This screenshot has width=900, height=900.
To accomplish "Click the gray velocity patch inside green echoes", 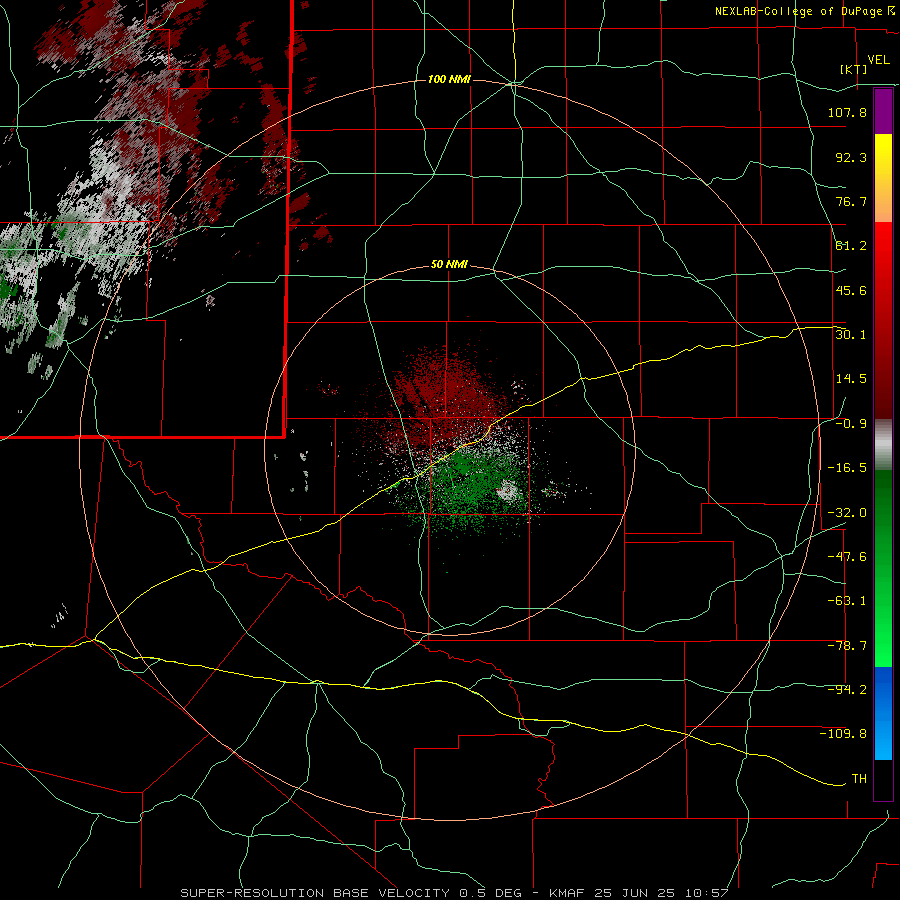I will (x=507, y=491).
